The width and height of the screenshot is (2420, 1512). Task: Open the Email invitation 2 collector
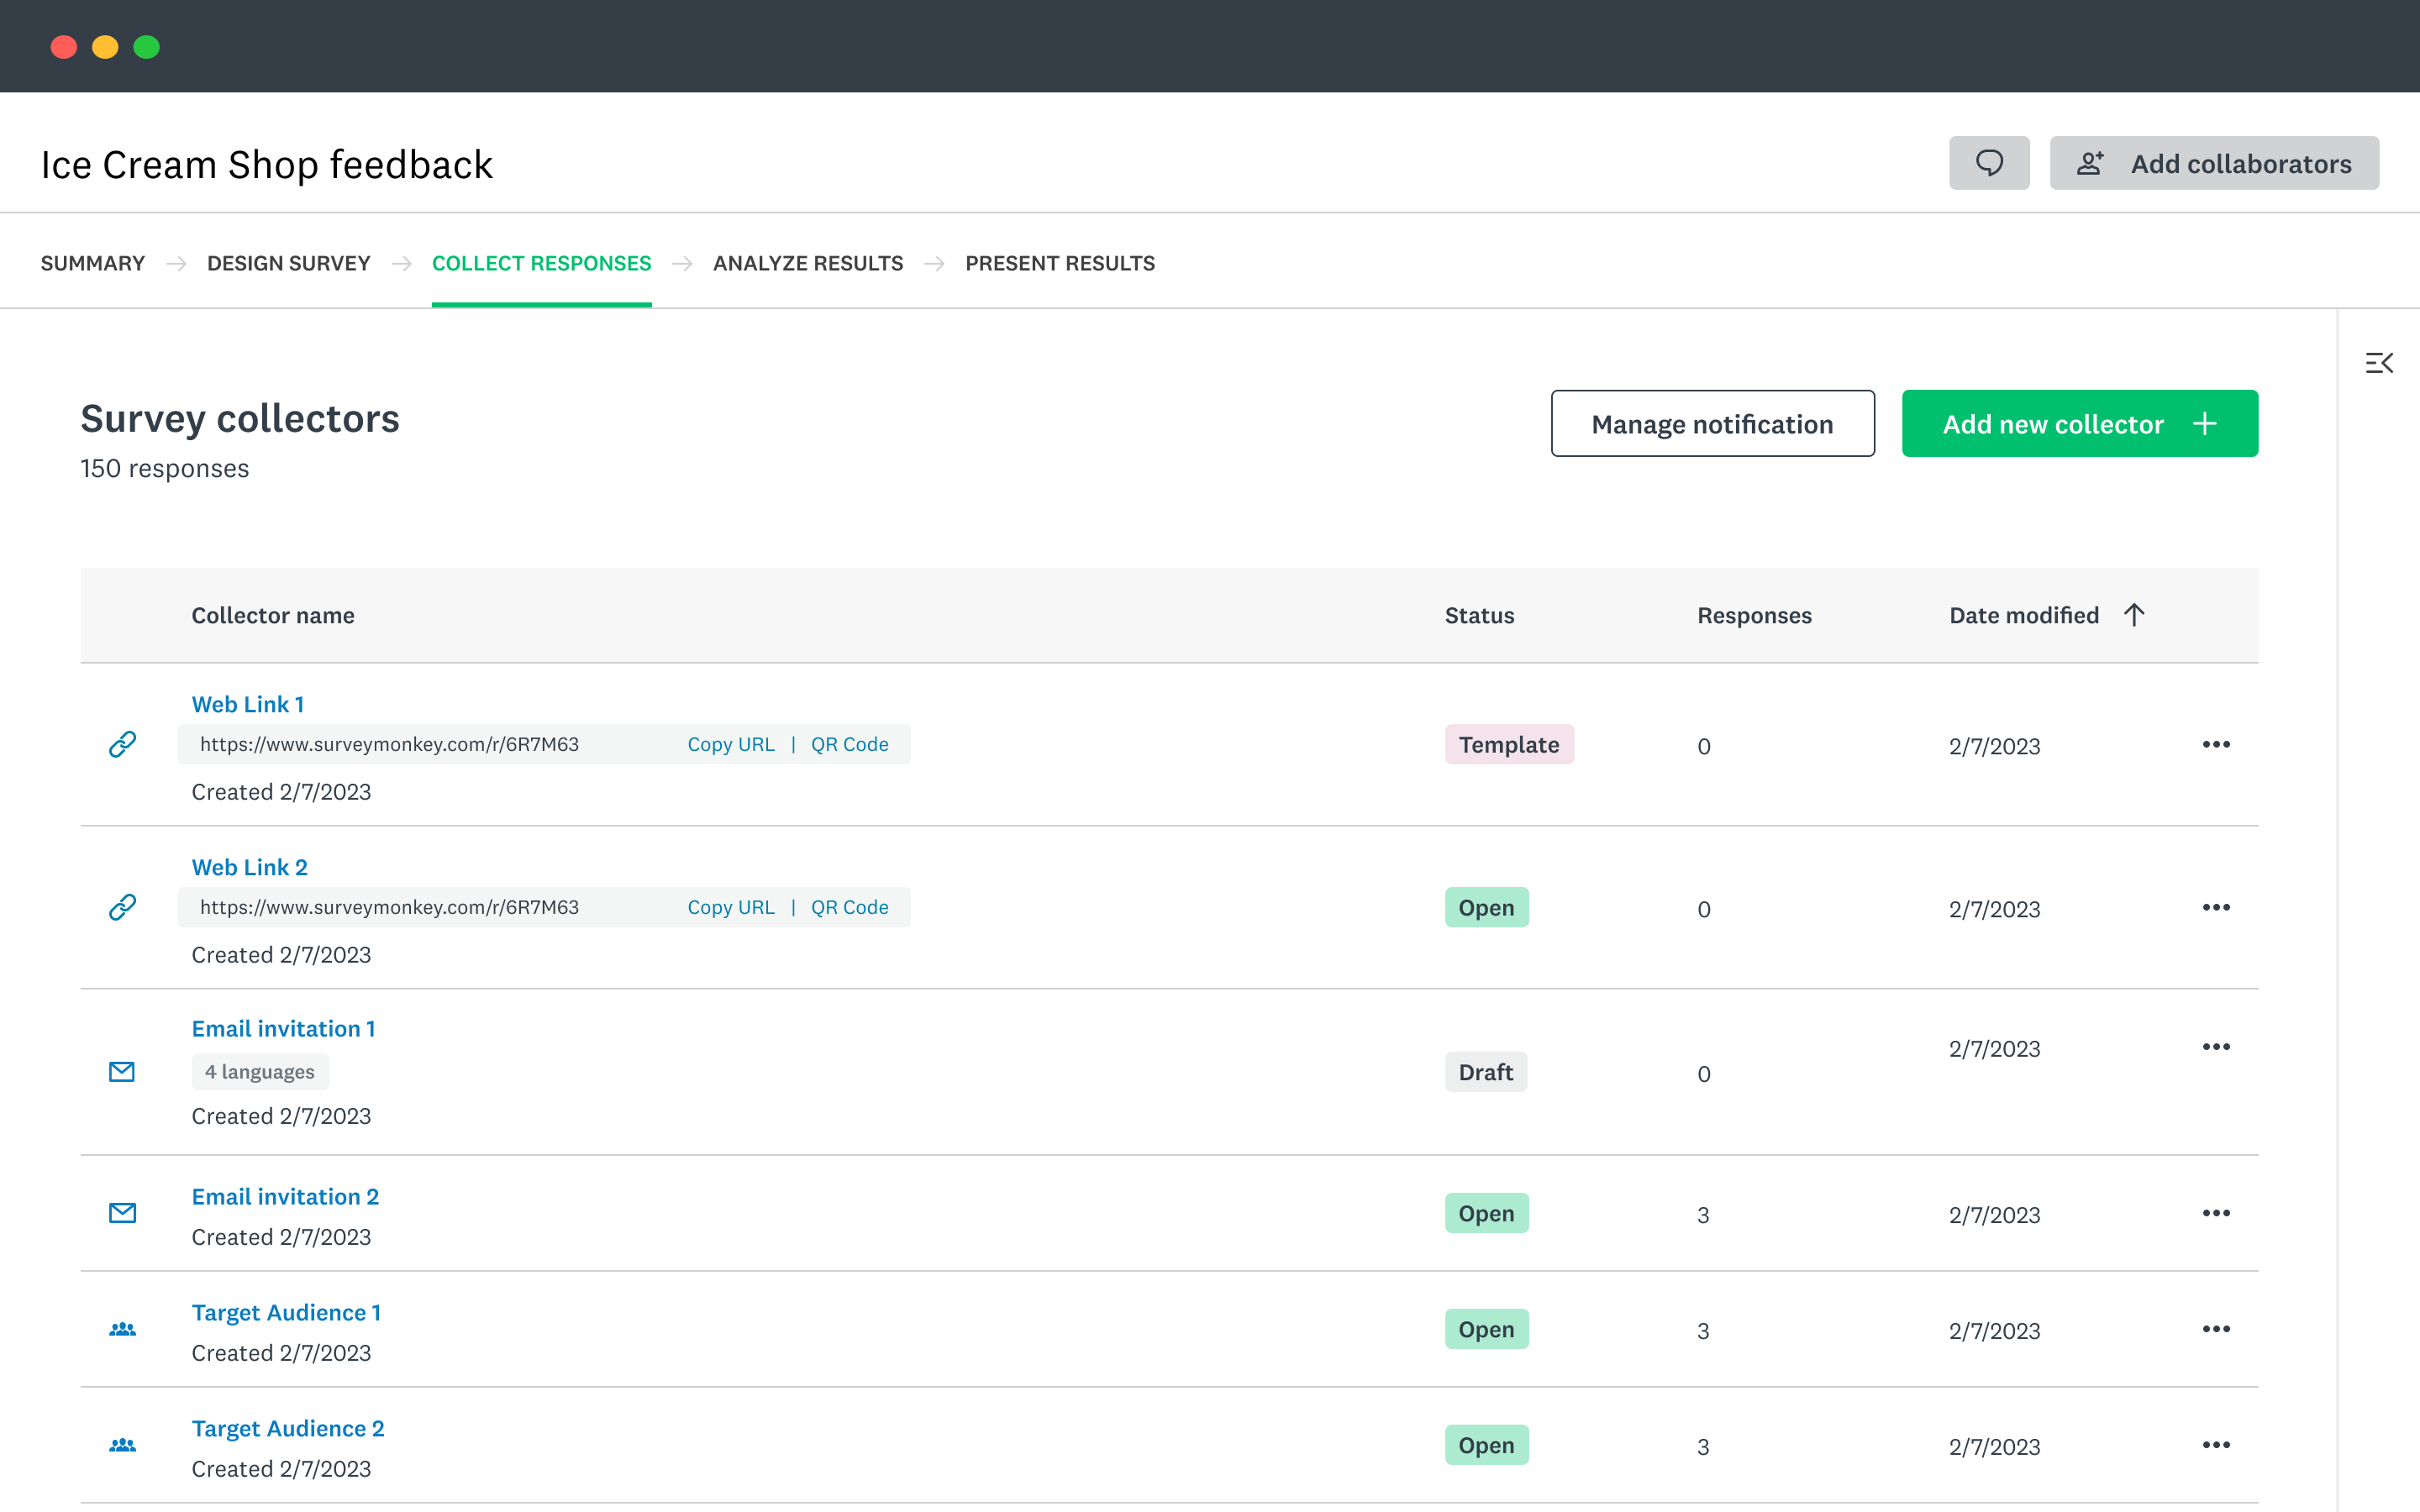coord(285,1197)
